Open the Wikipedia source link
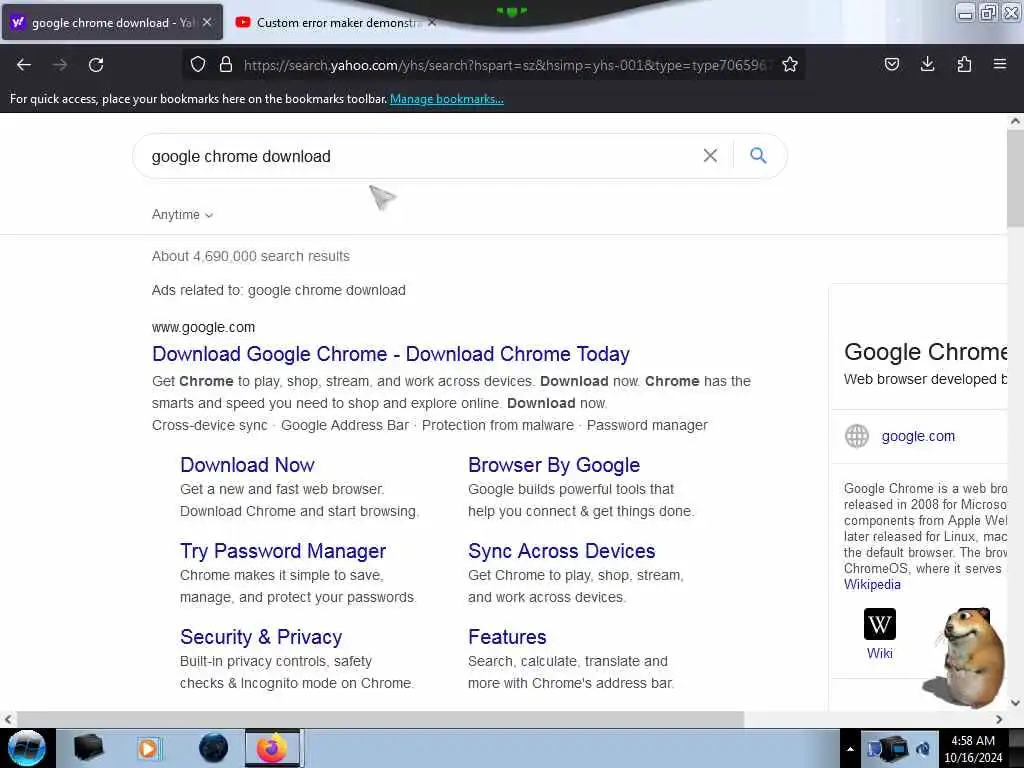The width and height of the screenshot is (1024, 768). pyautogui.click(x=872, y=584)
